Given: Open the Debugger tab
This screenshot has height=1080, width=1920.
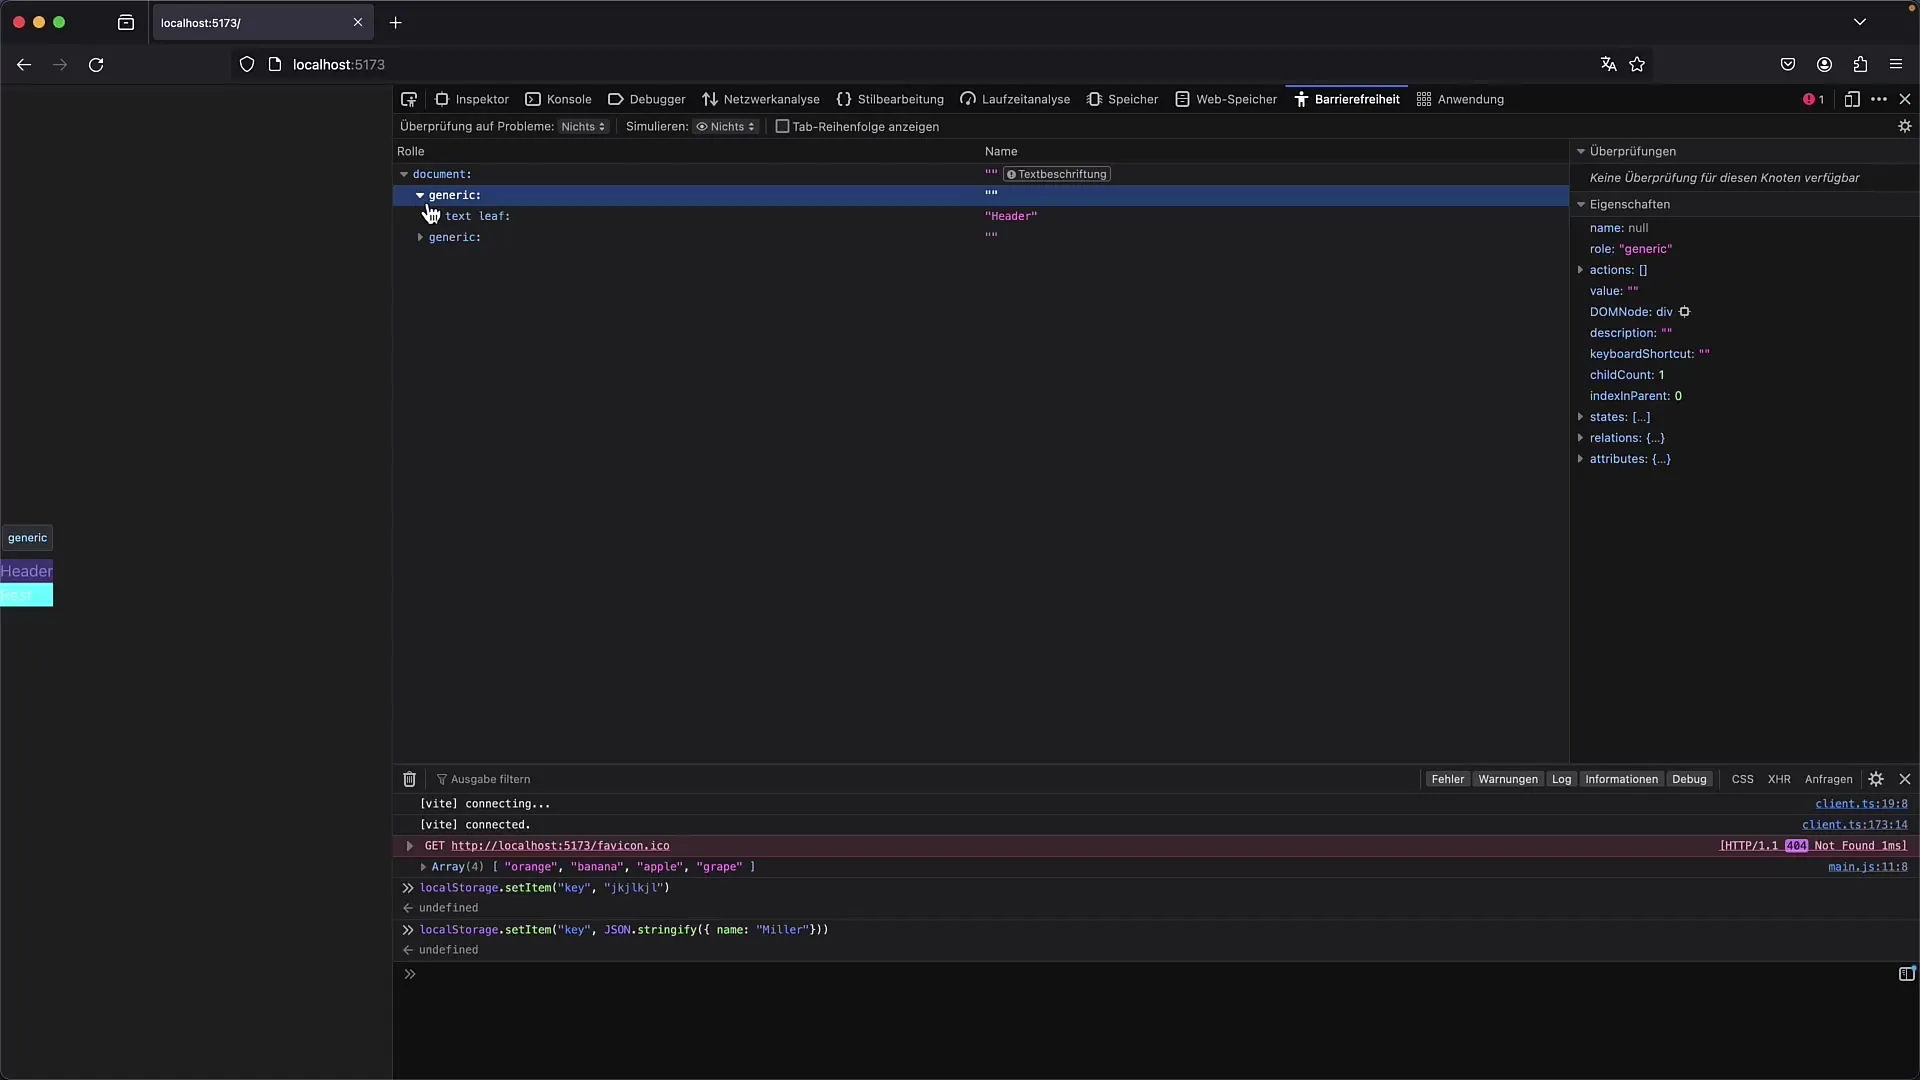Looking at the screenshot, I should point(647,99).
